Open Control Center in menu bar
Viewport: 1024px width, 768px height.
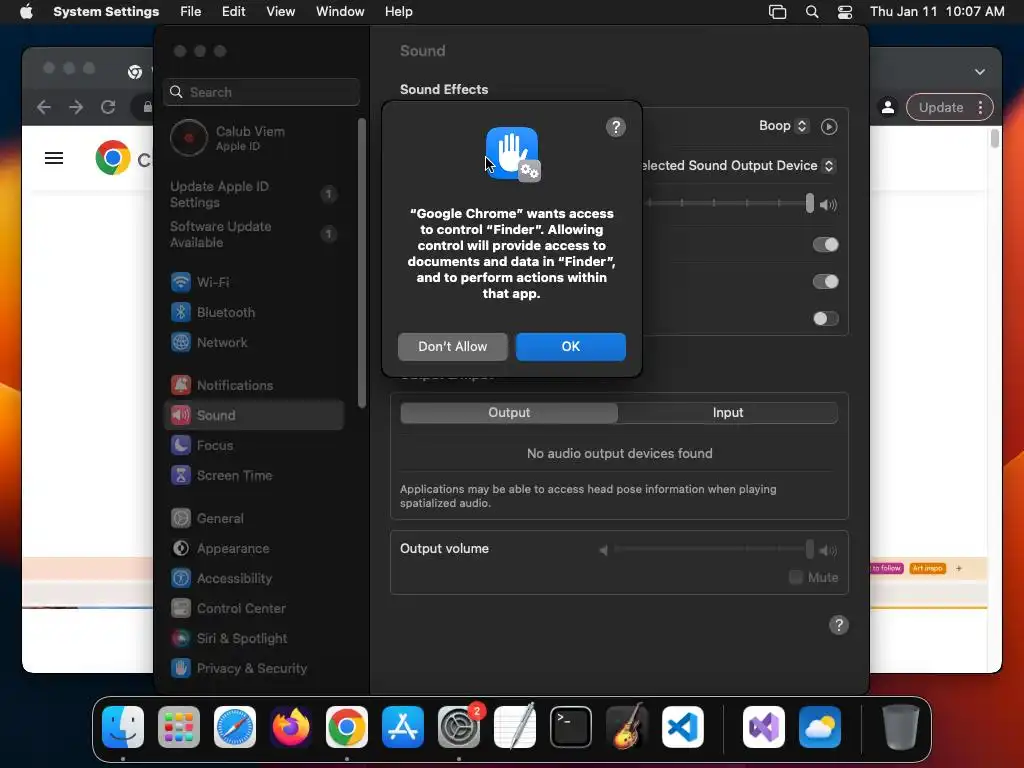click(x=845, y=12)
